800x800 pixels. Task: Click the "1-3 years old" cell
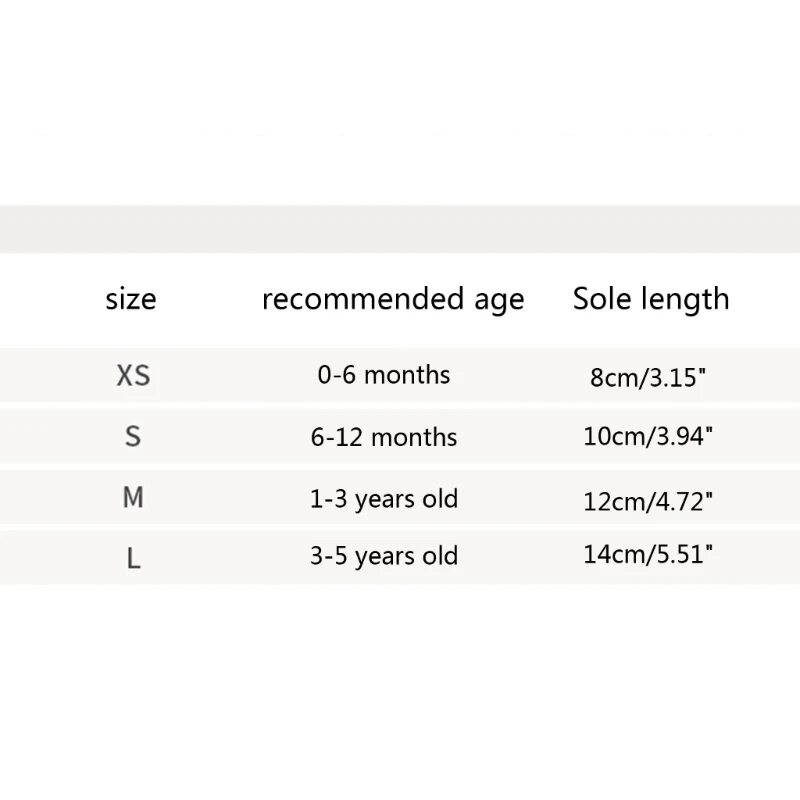(x=384, y=498)
